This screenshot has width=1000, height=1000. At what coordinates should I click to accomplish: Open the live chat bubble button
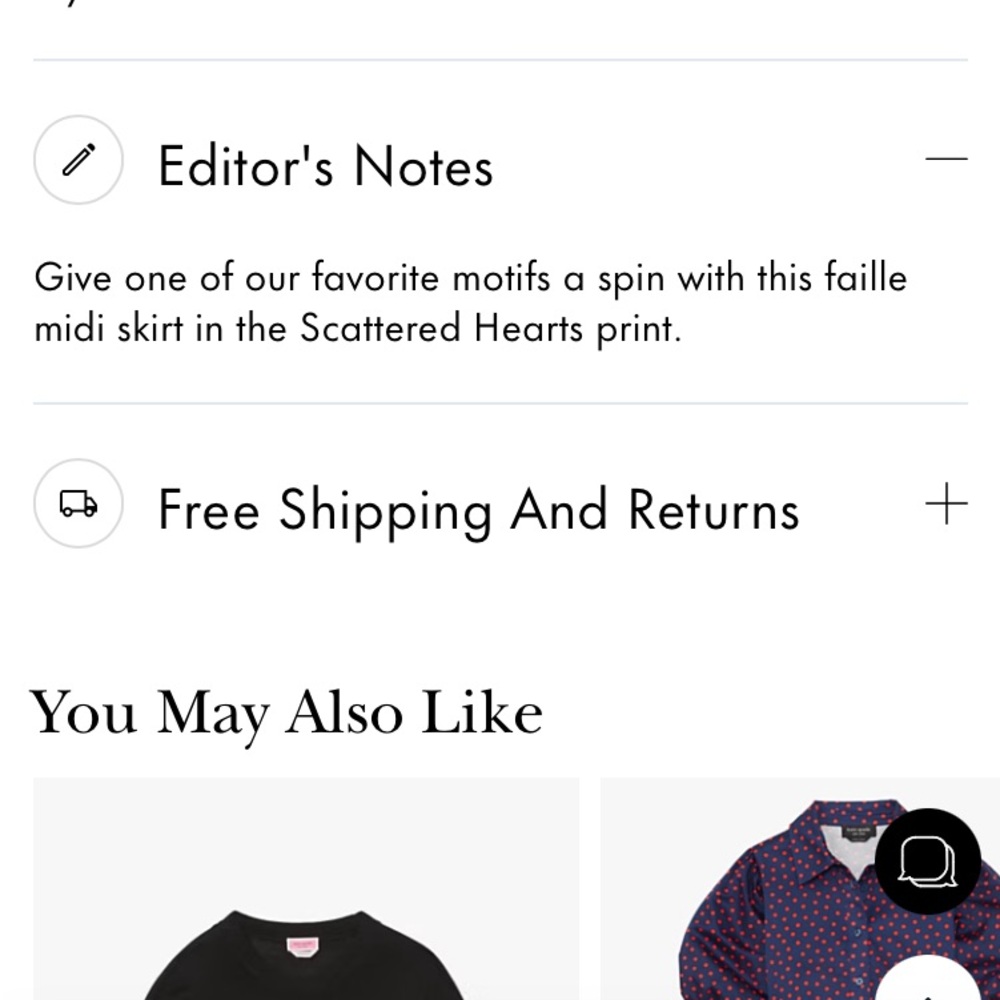tap(927, 862)
